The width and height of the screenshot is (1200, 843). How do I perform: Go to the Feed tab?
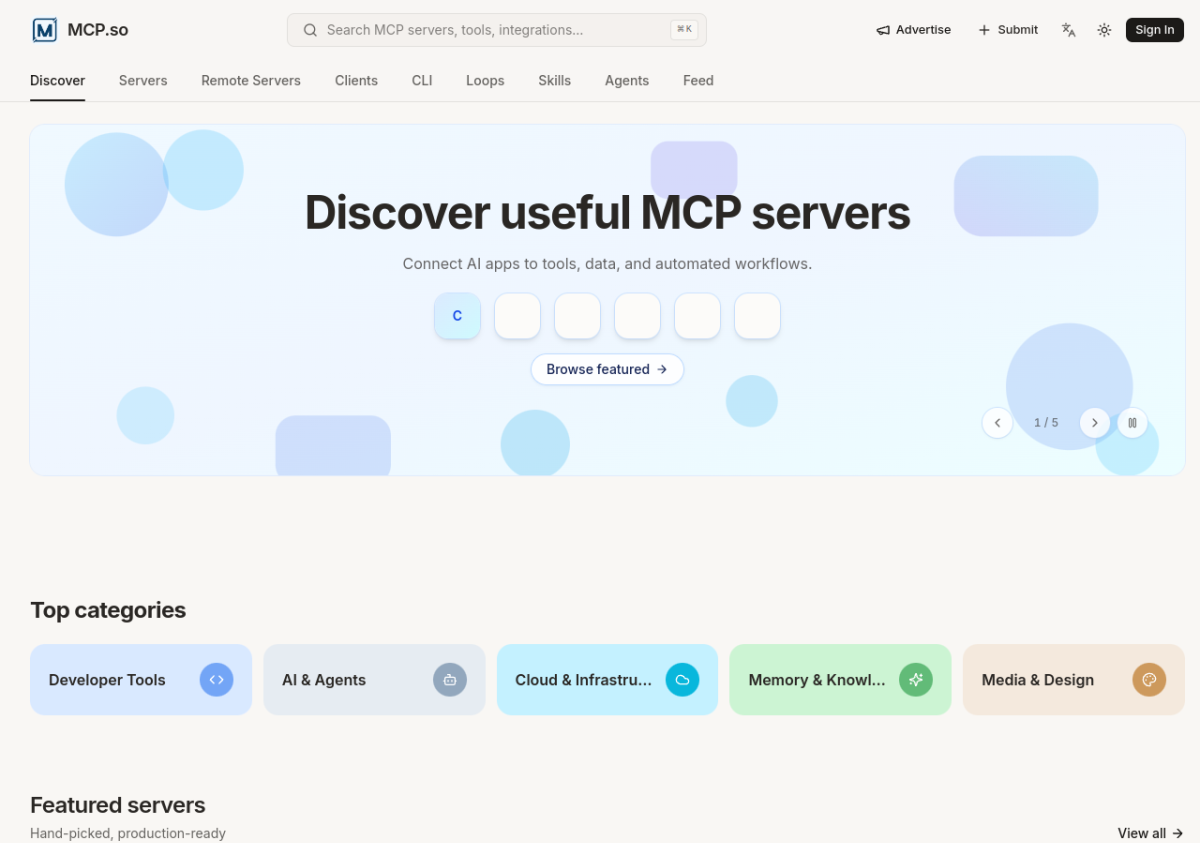(x=698, y=81)
